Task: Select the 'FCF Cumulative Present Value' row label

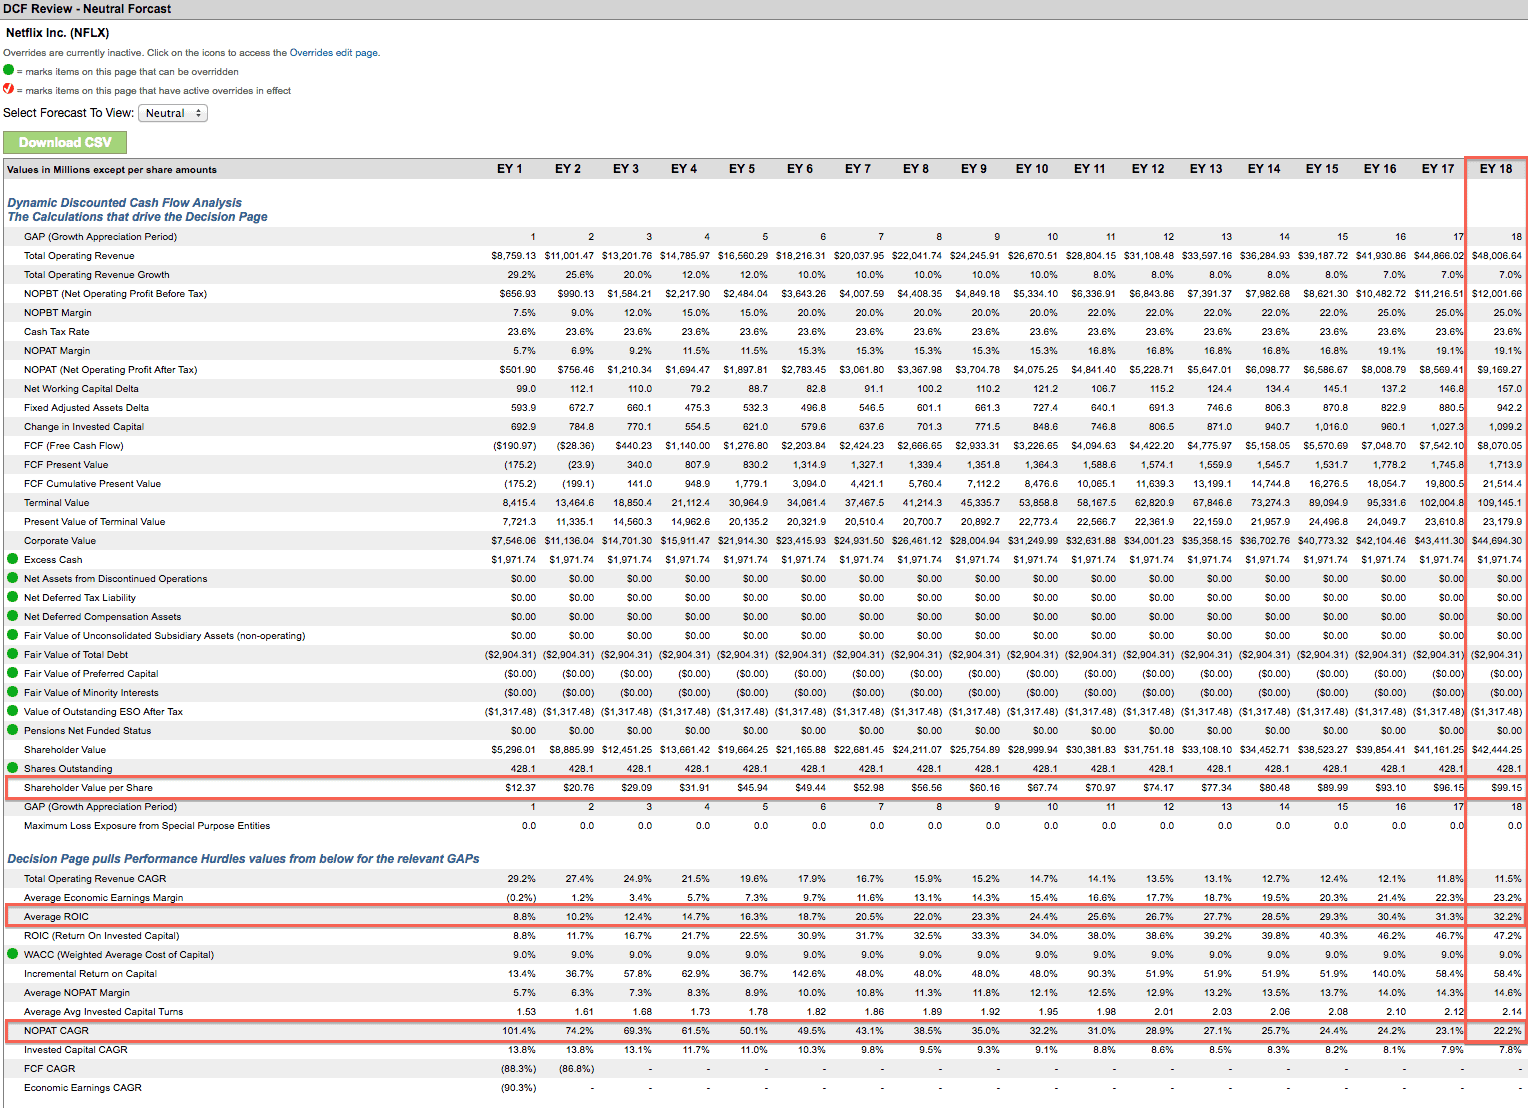Action: [92, 484]
